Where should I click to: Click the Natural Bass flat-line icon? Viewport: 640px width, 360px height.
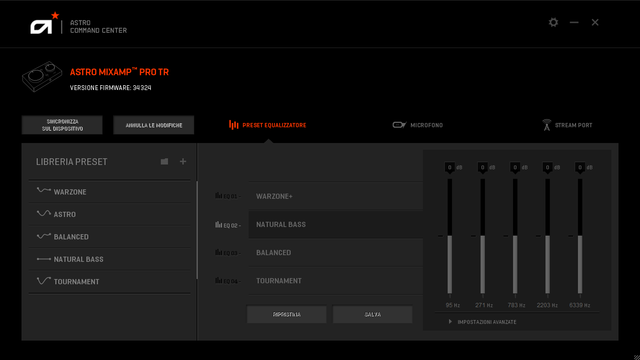[x=44, y=259]
